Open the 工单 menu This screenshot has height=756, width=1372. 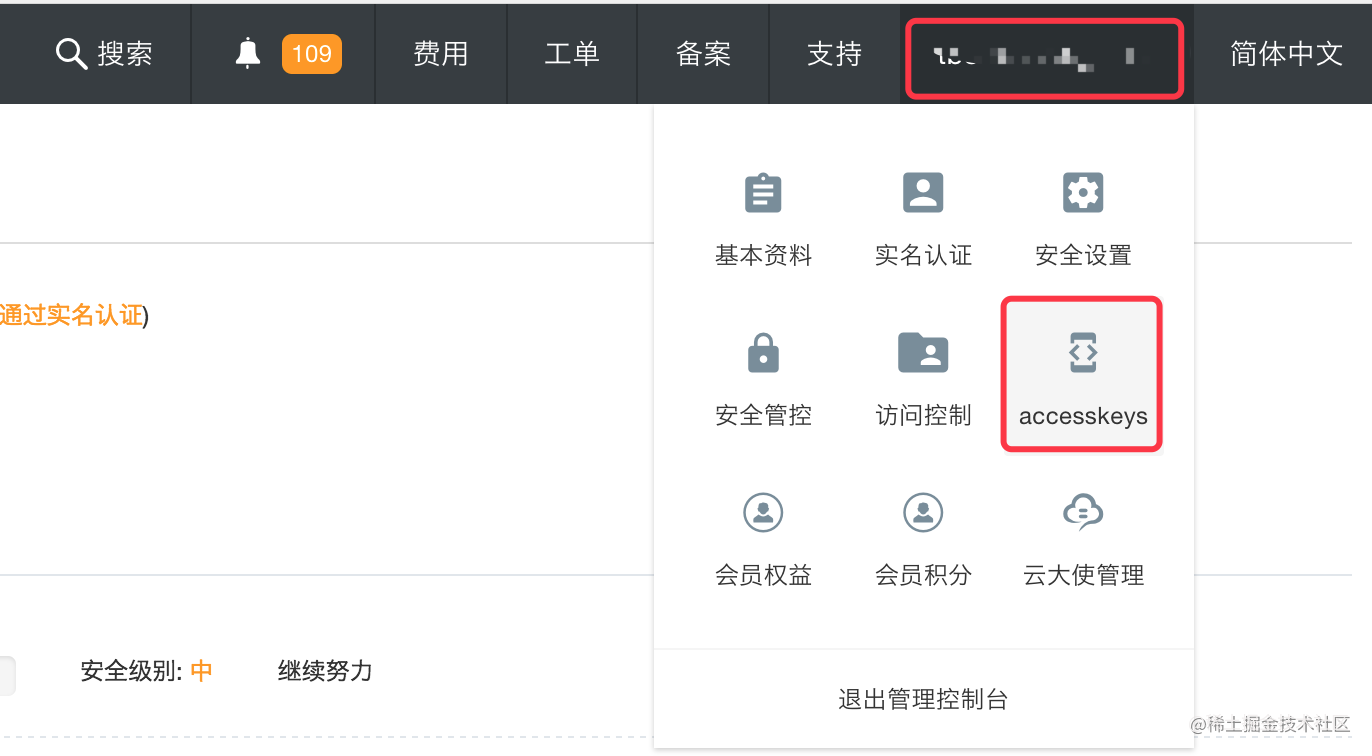572,54
